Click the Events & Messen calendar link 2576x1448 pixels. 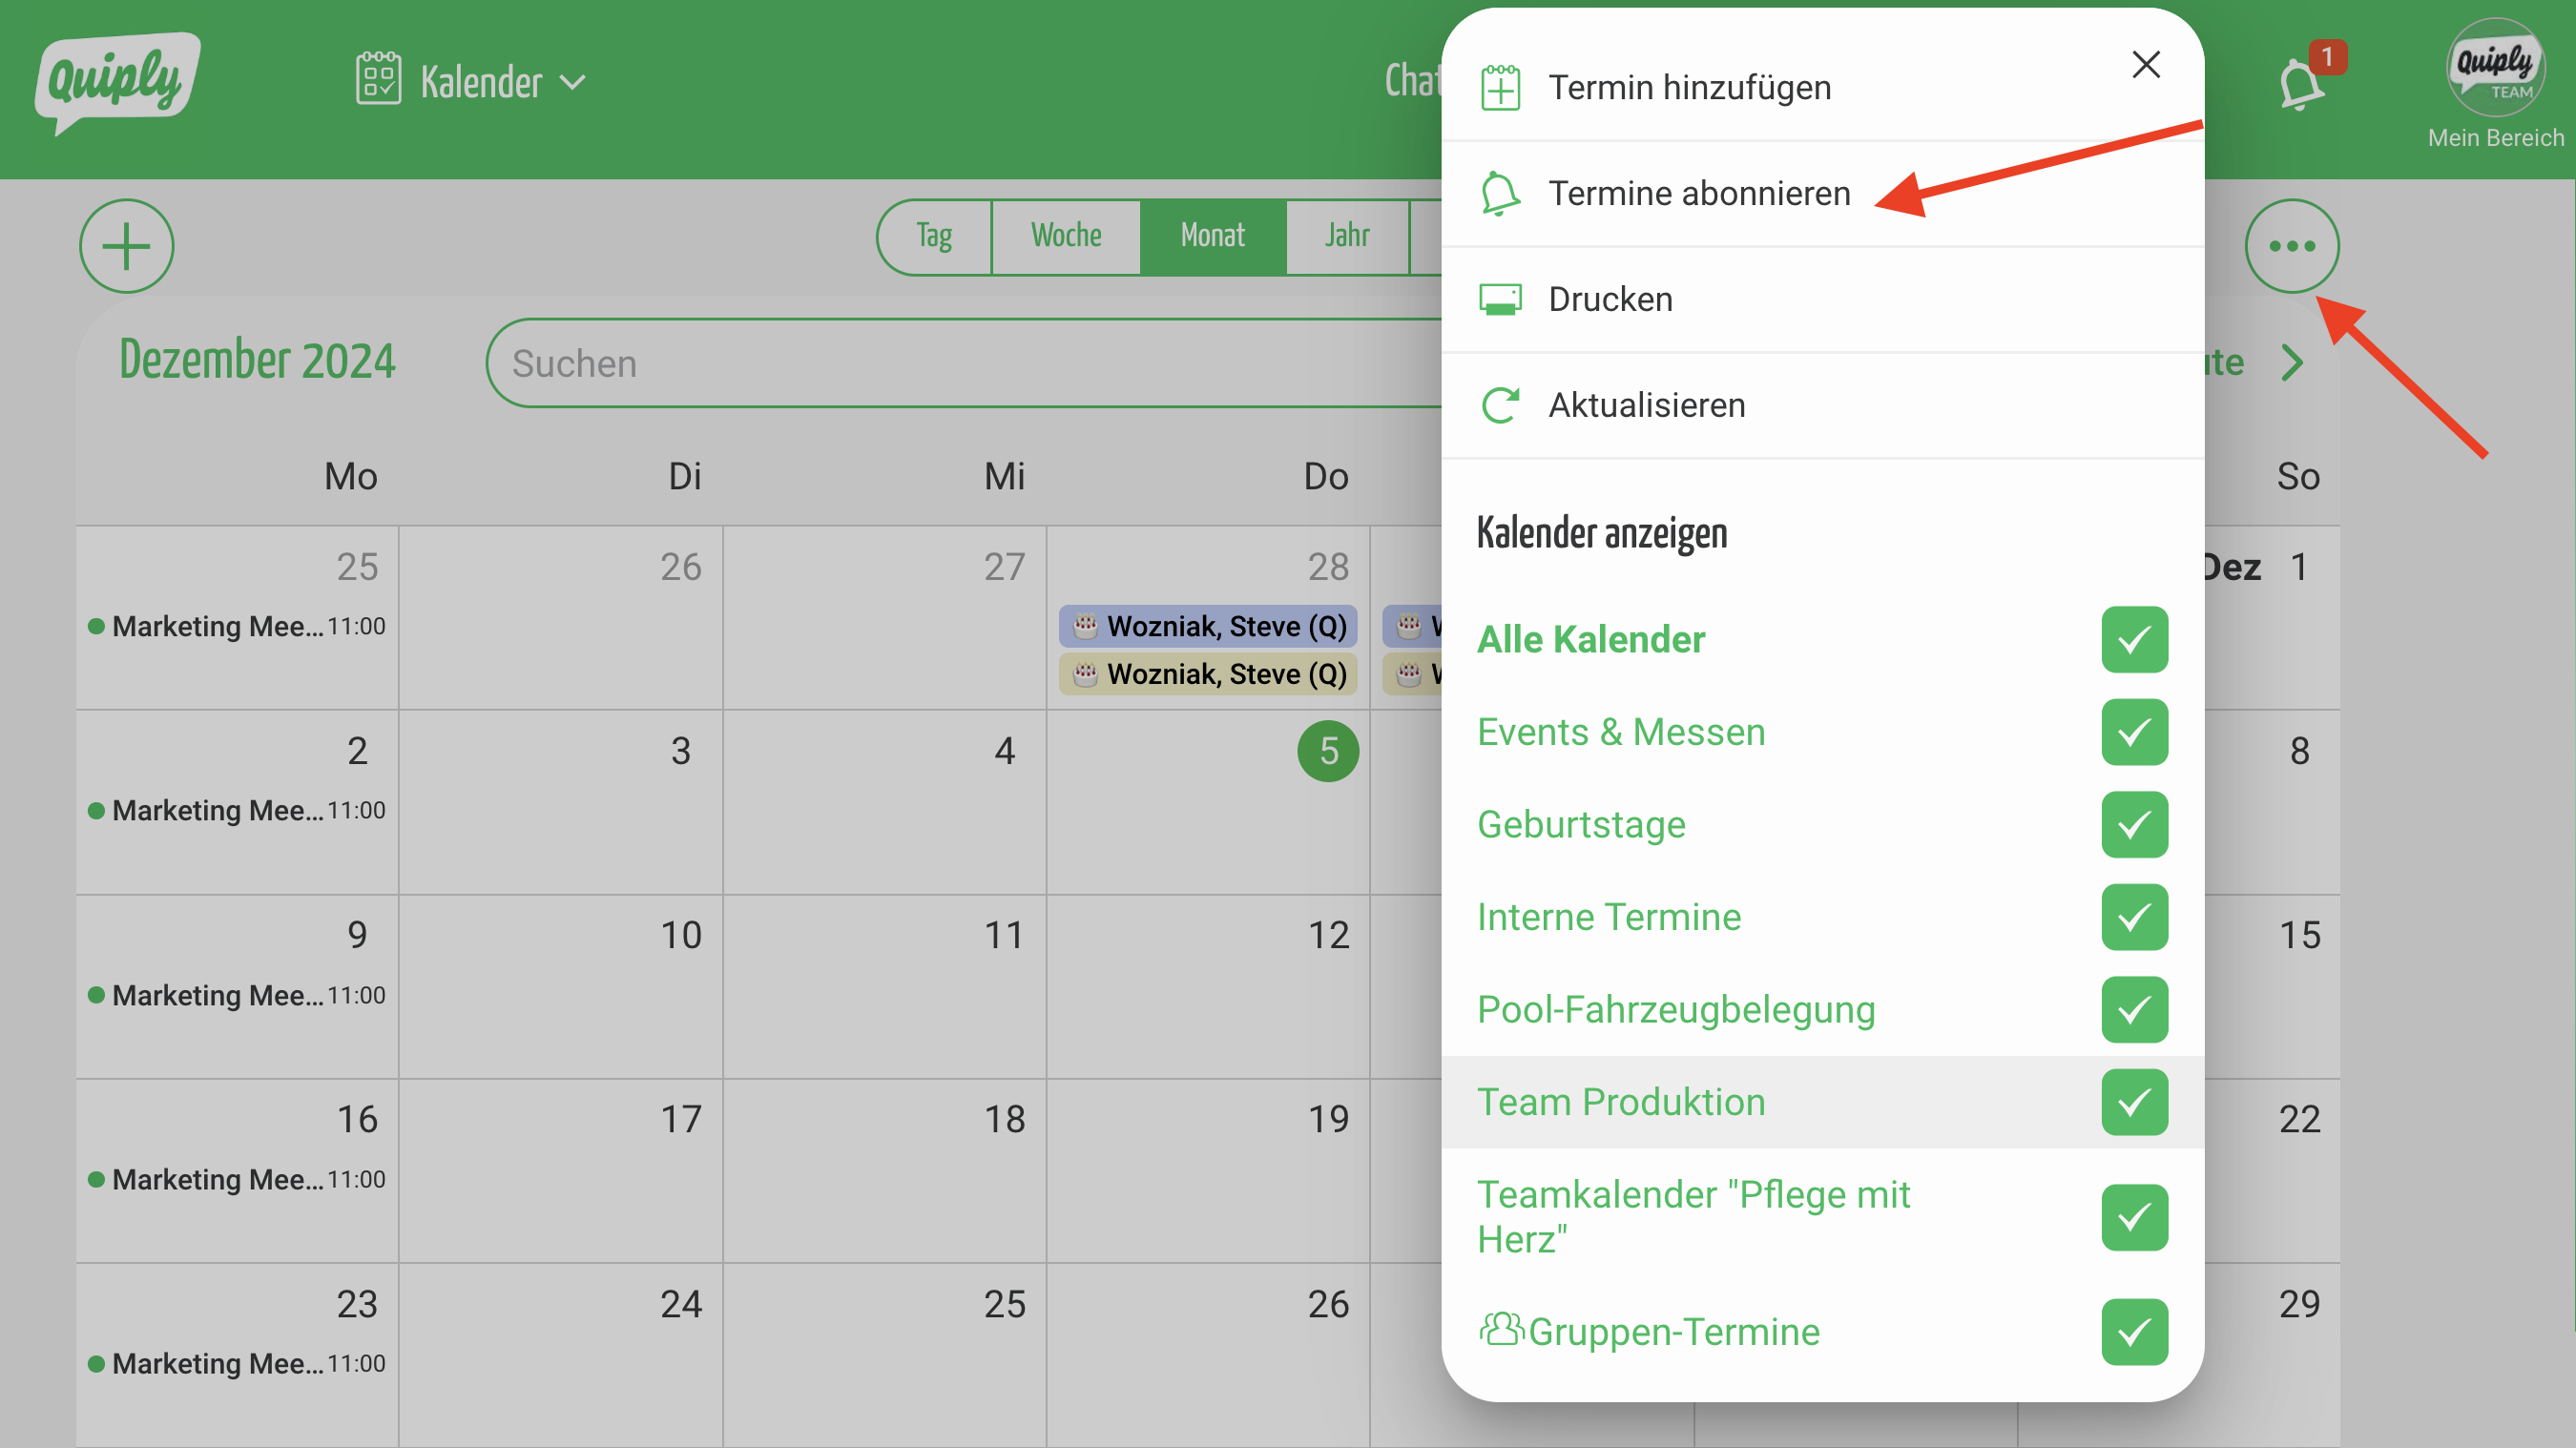(1620, 732)
